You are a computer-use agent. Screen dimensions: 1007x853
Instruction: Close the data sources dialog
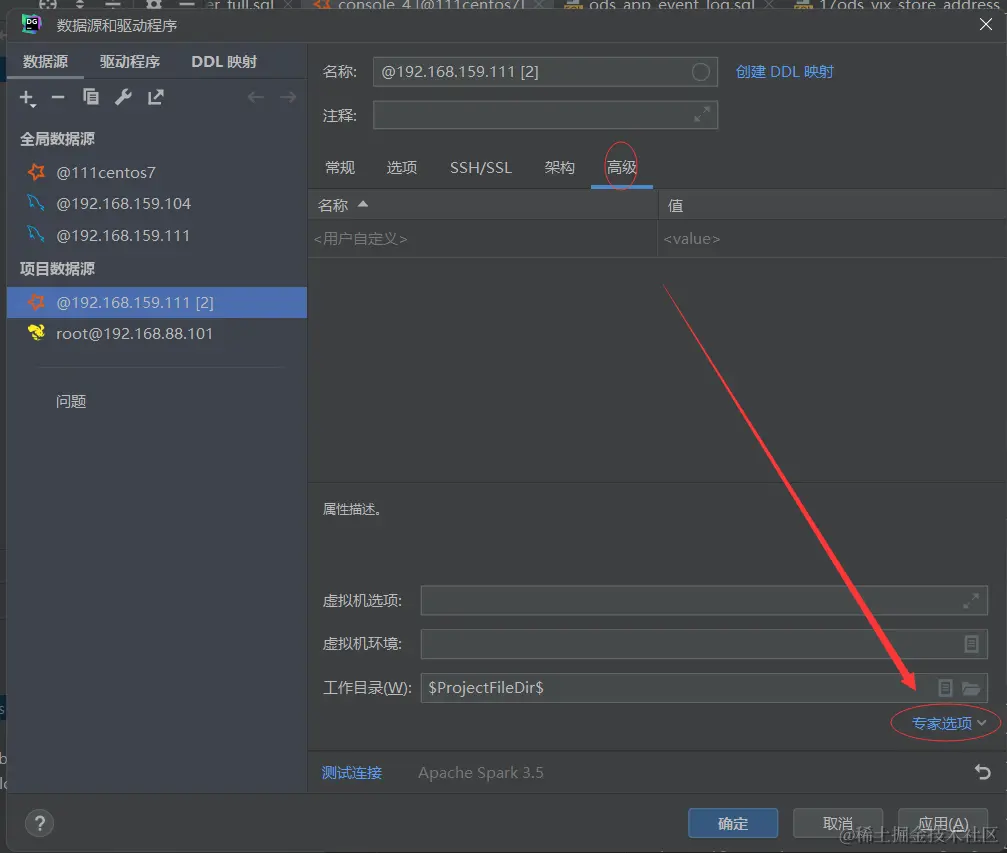tap(985, 25)
